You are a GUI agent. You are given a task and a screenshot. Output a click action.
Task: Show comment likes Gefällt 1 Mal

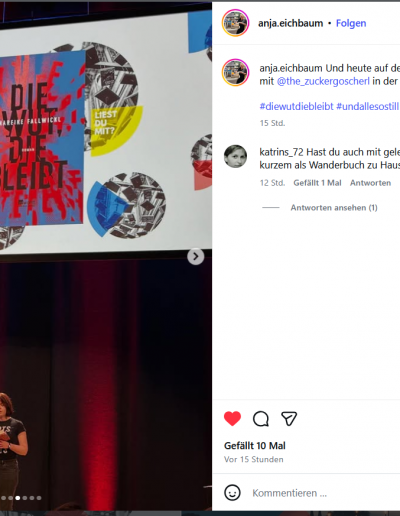[317, 183]
